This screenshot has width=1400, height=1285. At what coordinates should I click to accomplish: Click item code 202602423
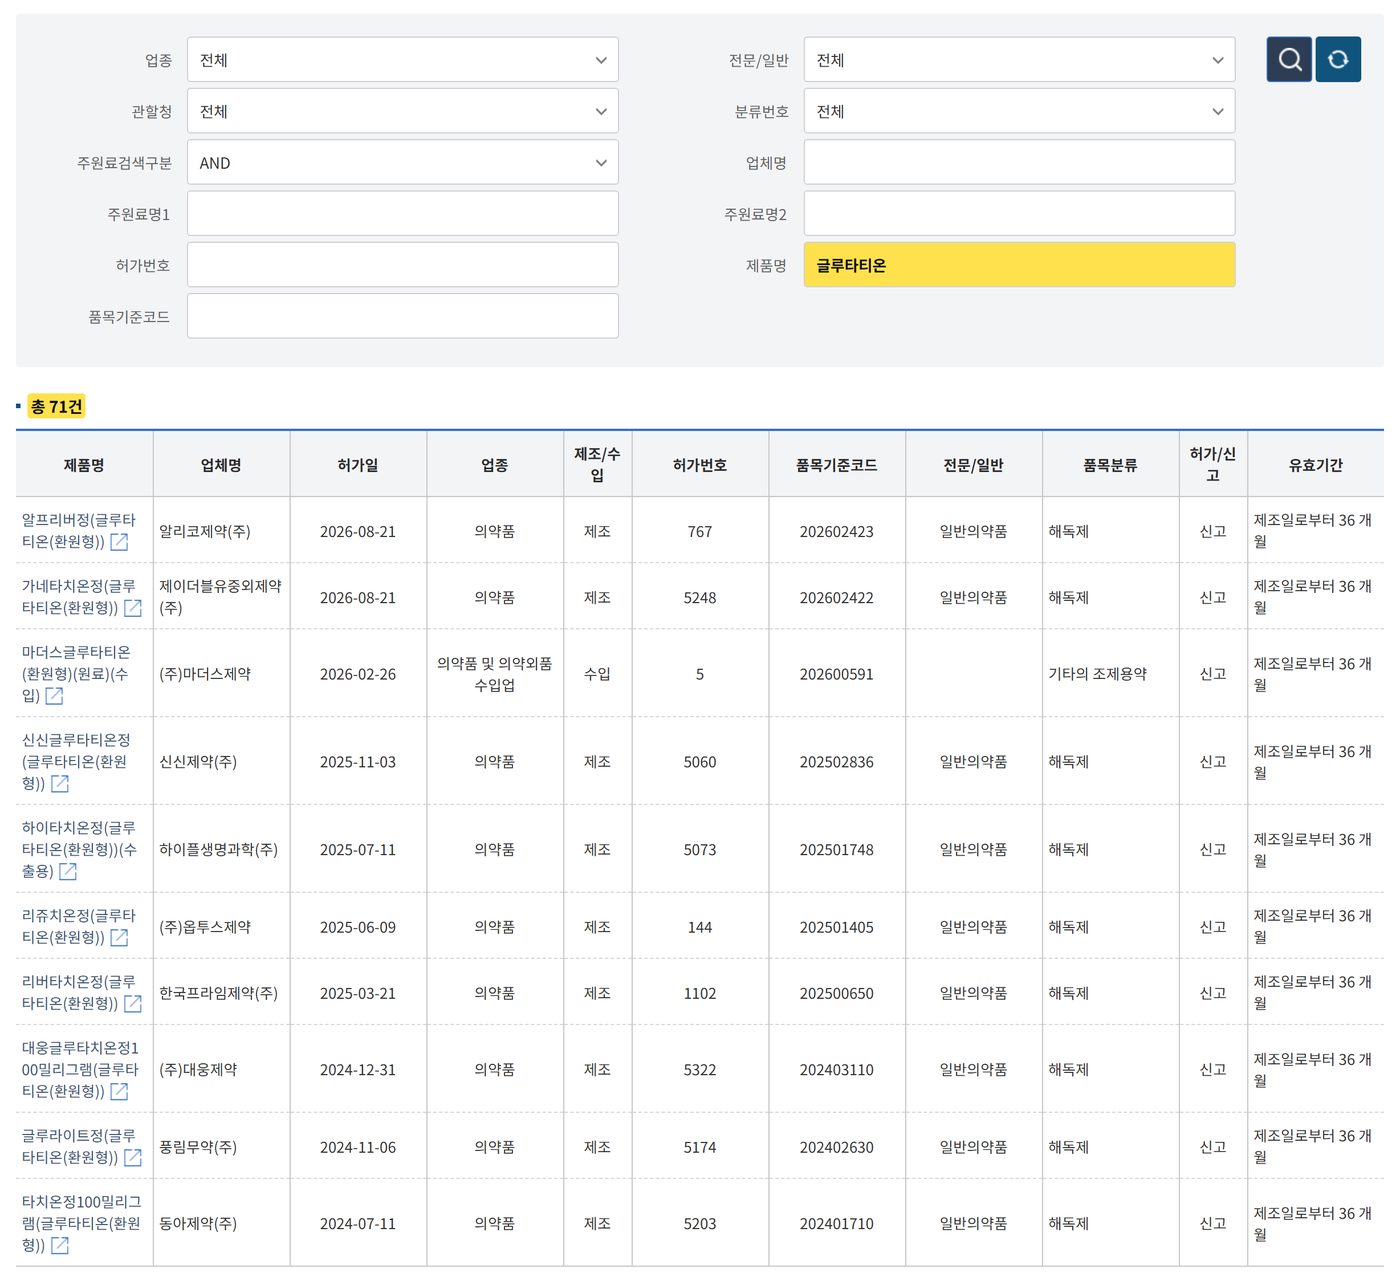click(x=837, y=532)
